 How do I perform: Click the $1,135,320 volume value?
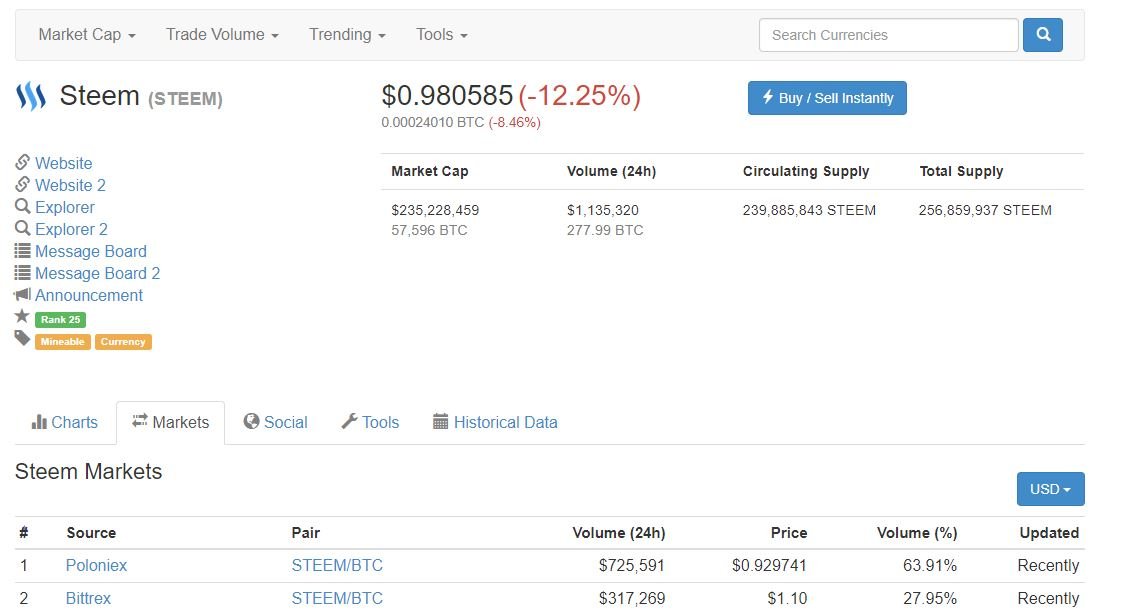tap(602, 210)
